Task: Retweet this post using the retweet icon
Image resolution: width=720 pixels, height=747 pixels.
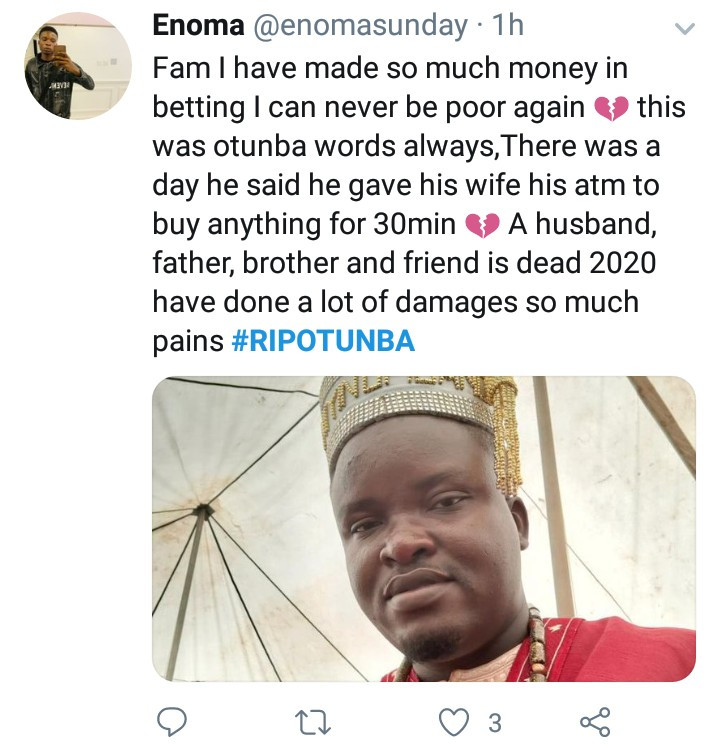Action: click(313, 722)
